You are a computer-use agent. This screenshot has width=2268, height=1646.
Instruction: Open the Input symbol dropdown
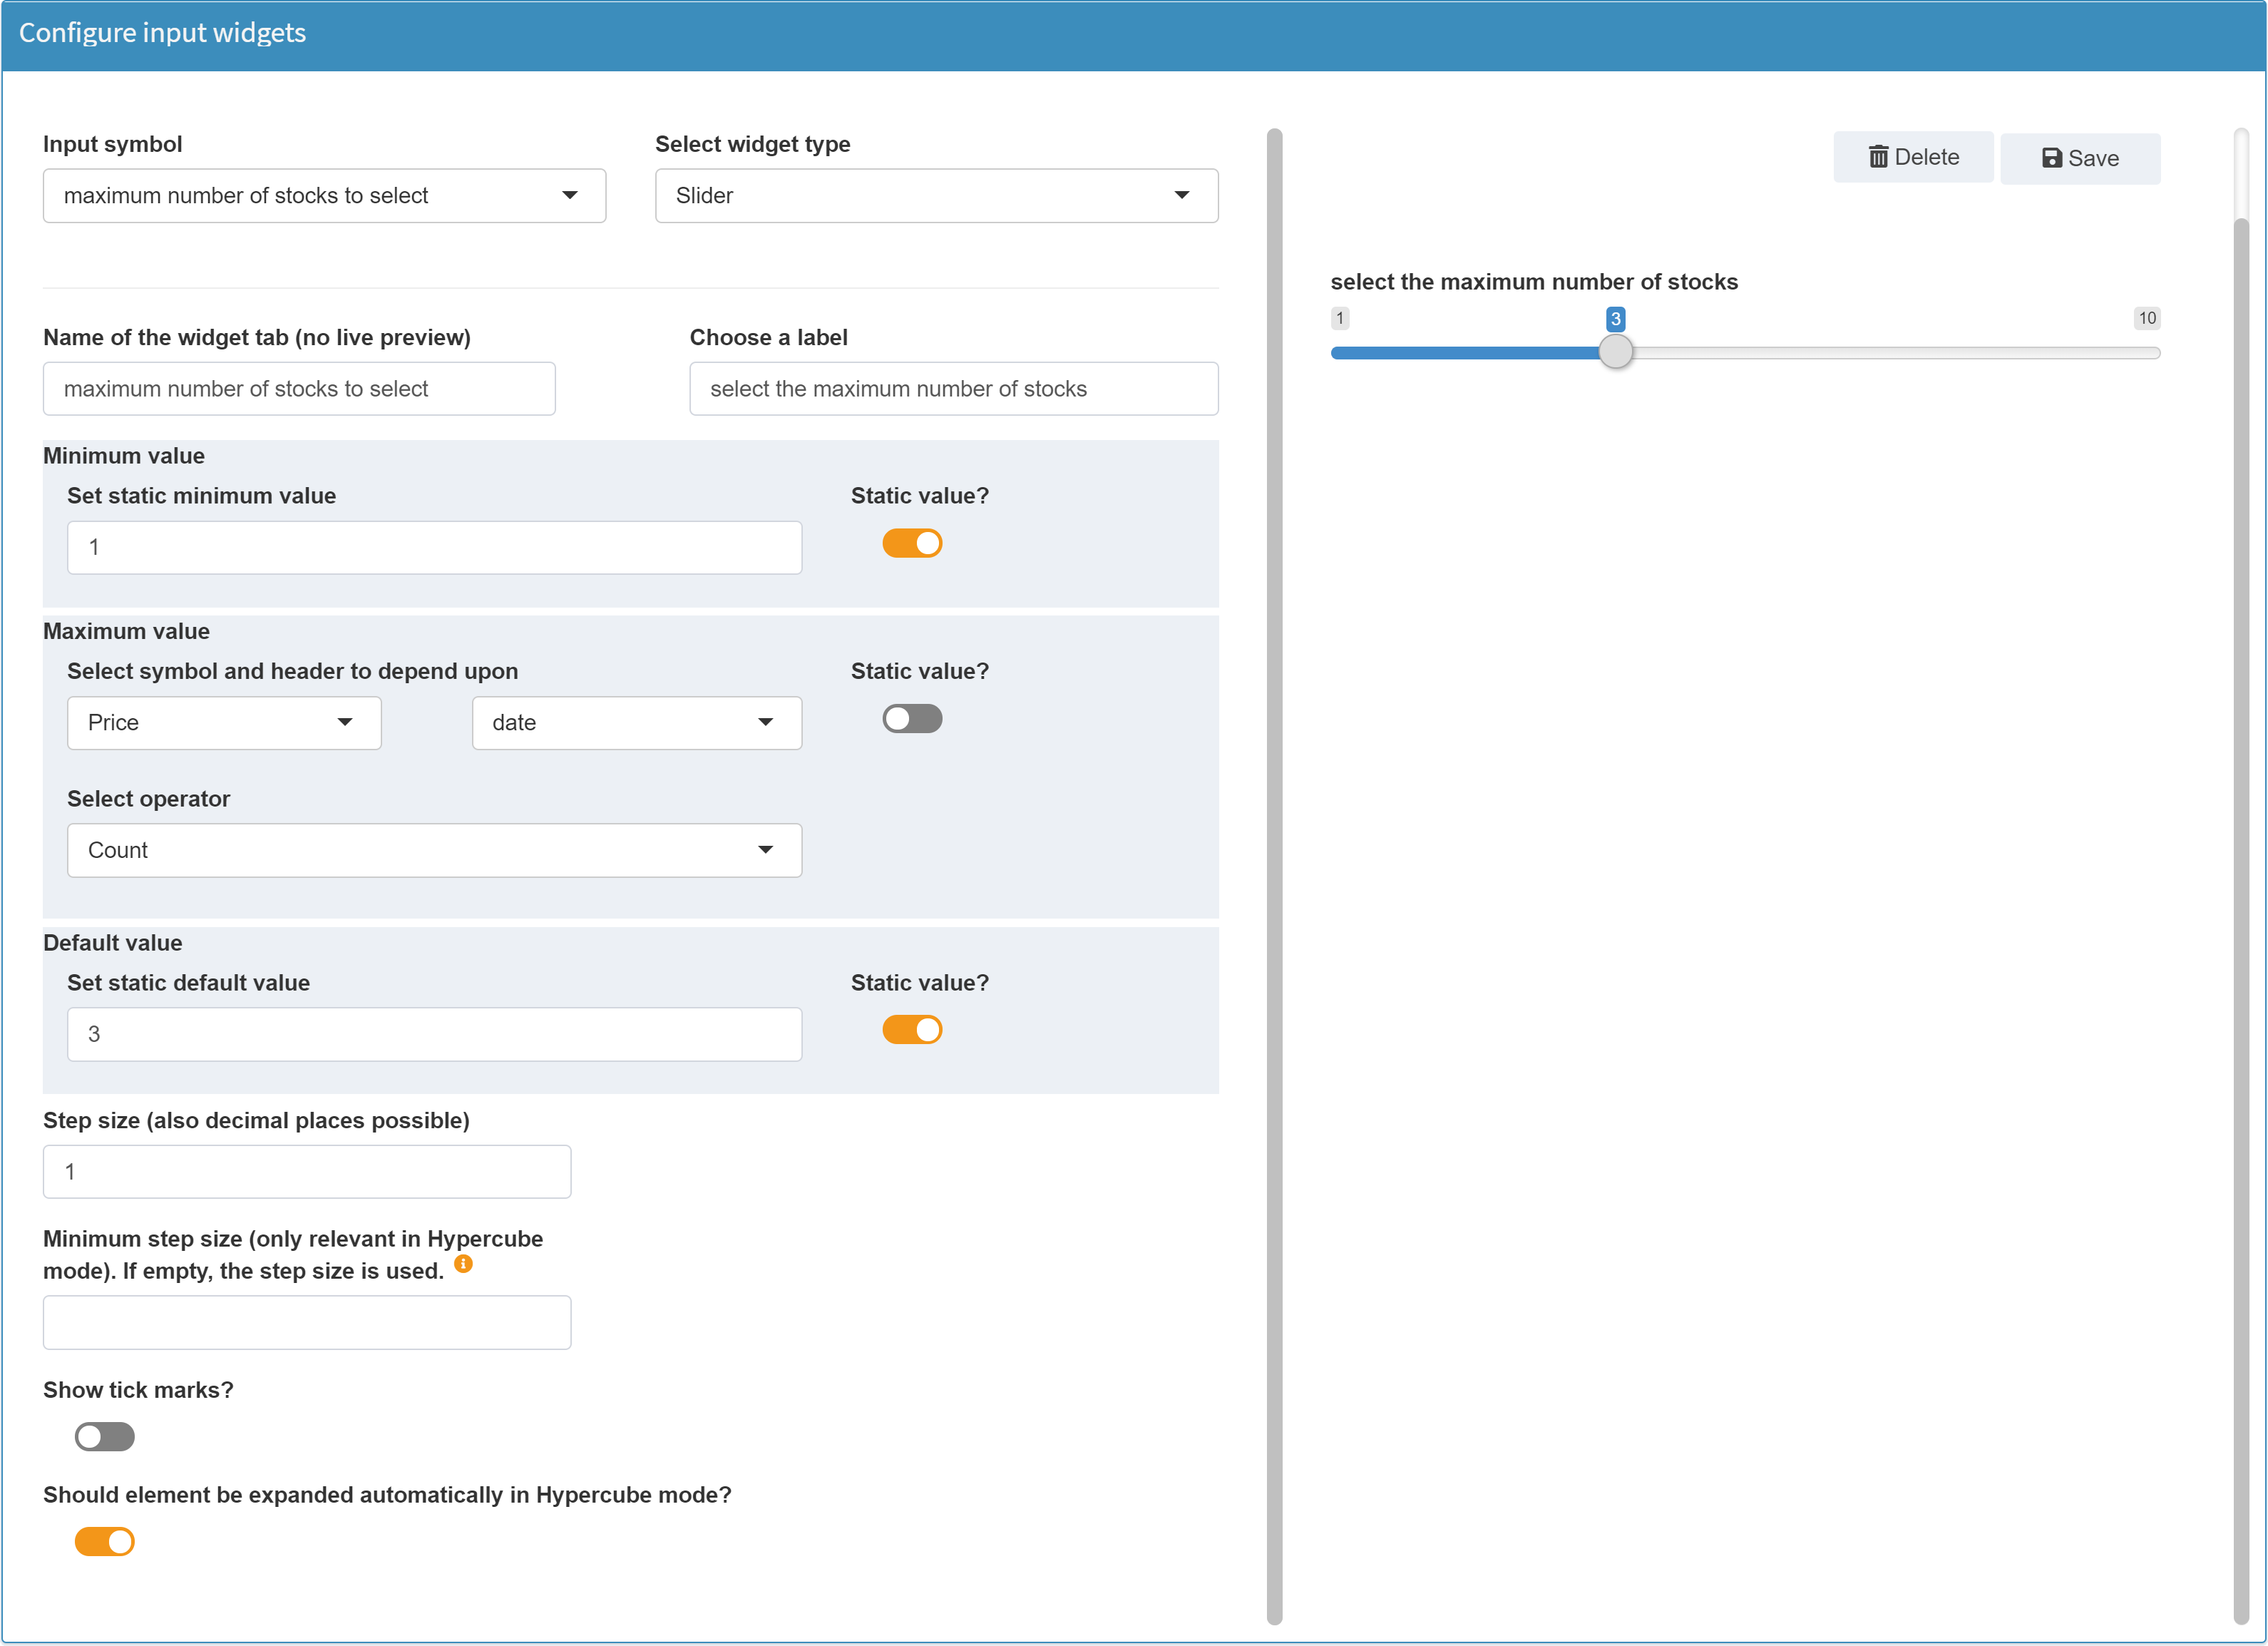pyautogui.click(x=324, y=196)
